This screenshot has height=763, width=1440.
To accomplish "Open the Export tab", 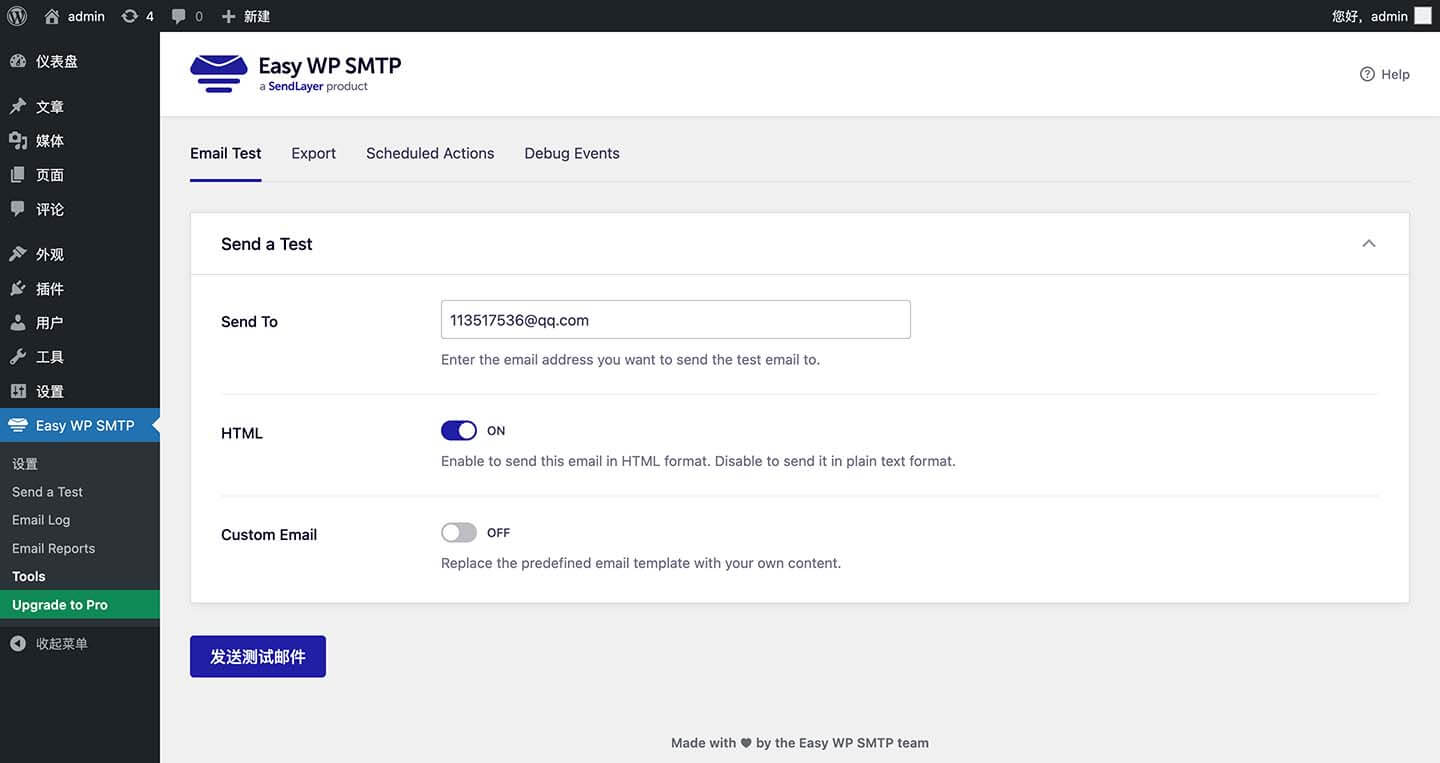I will point(314,153).
